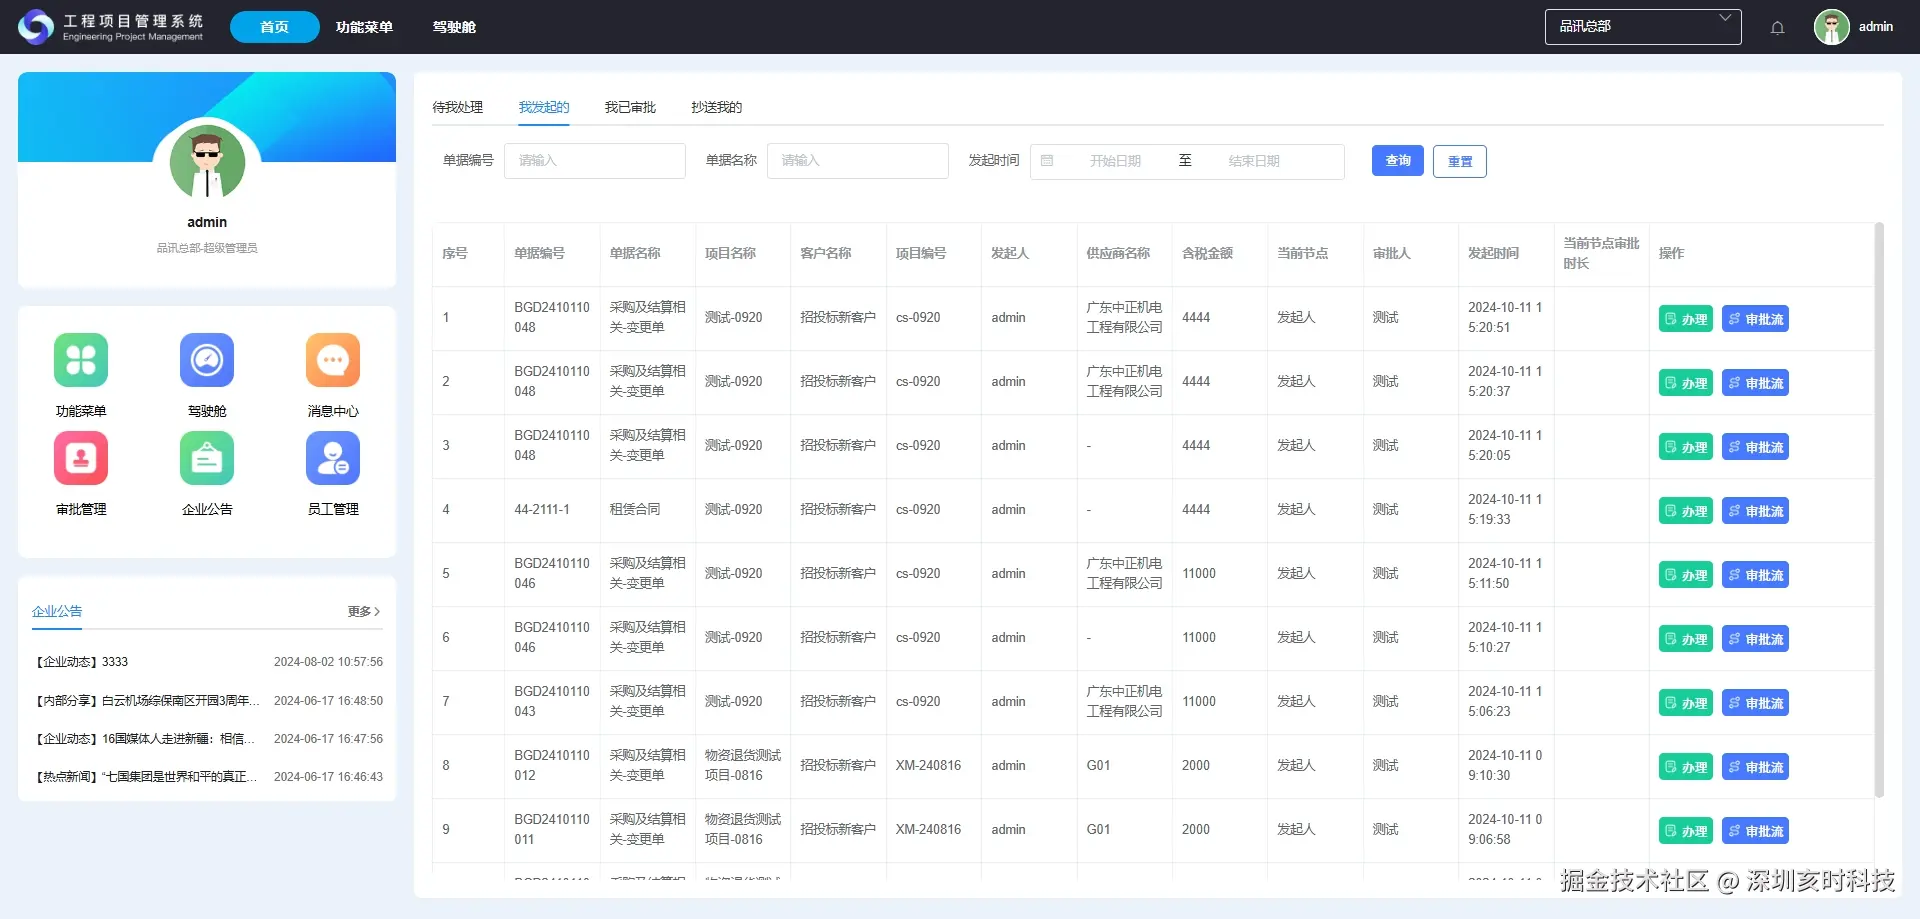Image resolution: width=1920 pixels, height=919 pixels.
Task: Click the table's vertical scrollbar
Action: 1879,510
